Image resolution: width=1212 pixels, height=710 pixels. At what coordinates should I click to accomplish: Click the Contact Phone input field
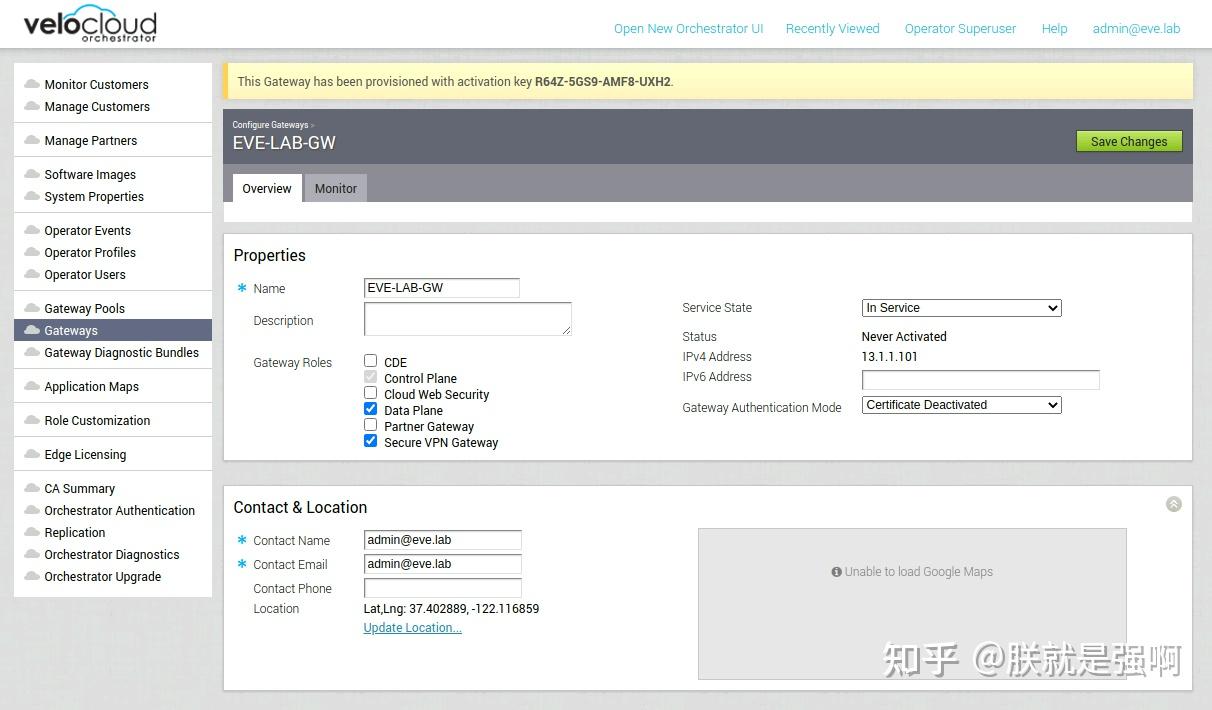click(442, 588)
